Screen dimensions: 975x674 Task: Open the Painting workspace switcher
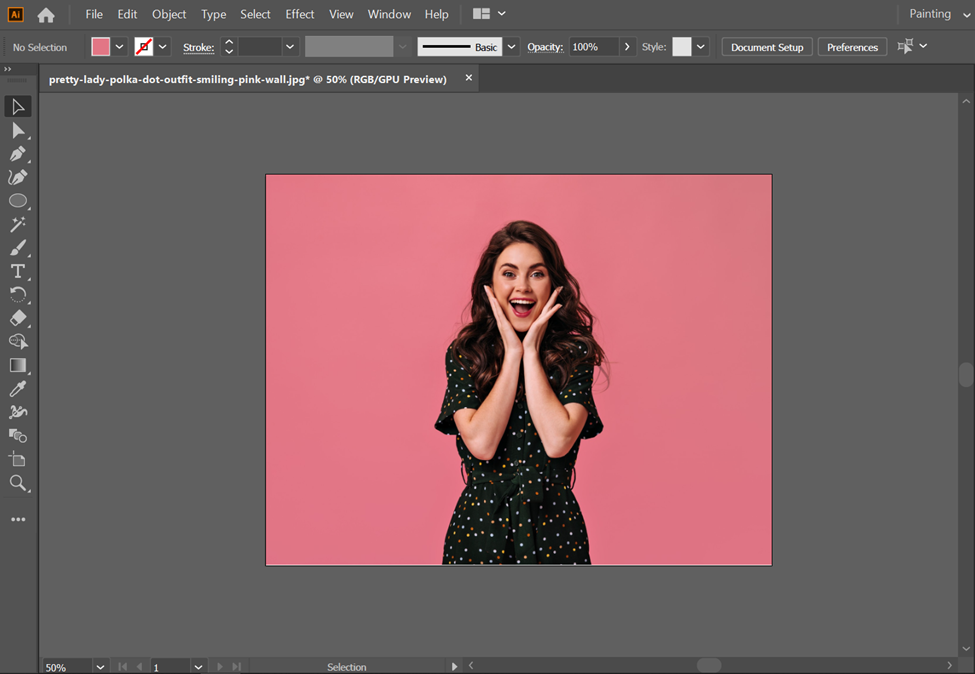click(x=937, y=14)
